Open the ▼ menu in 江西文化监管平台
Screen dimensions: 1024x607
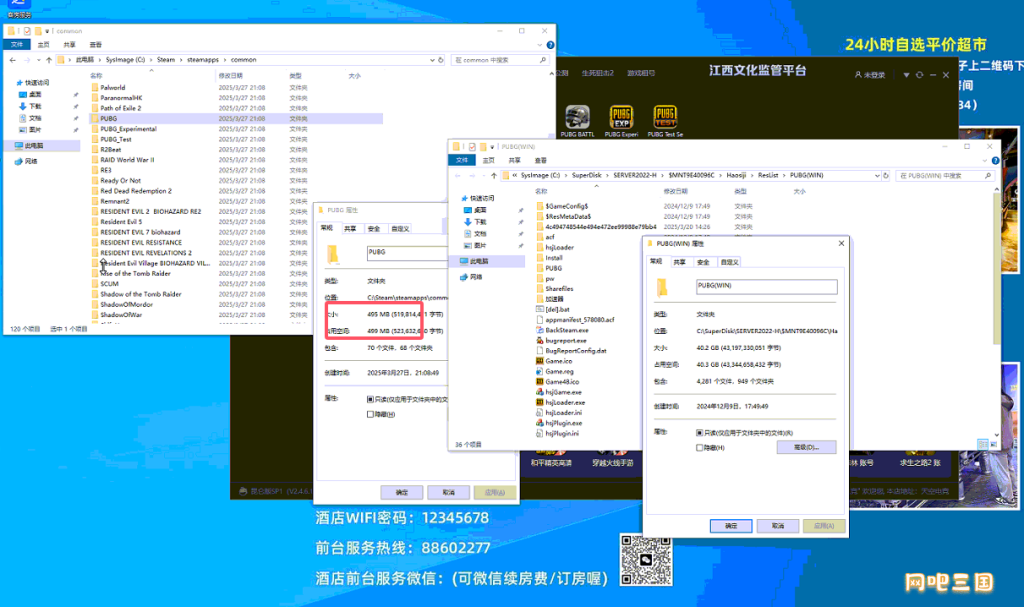906,75
